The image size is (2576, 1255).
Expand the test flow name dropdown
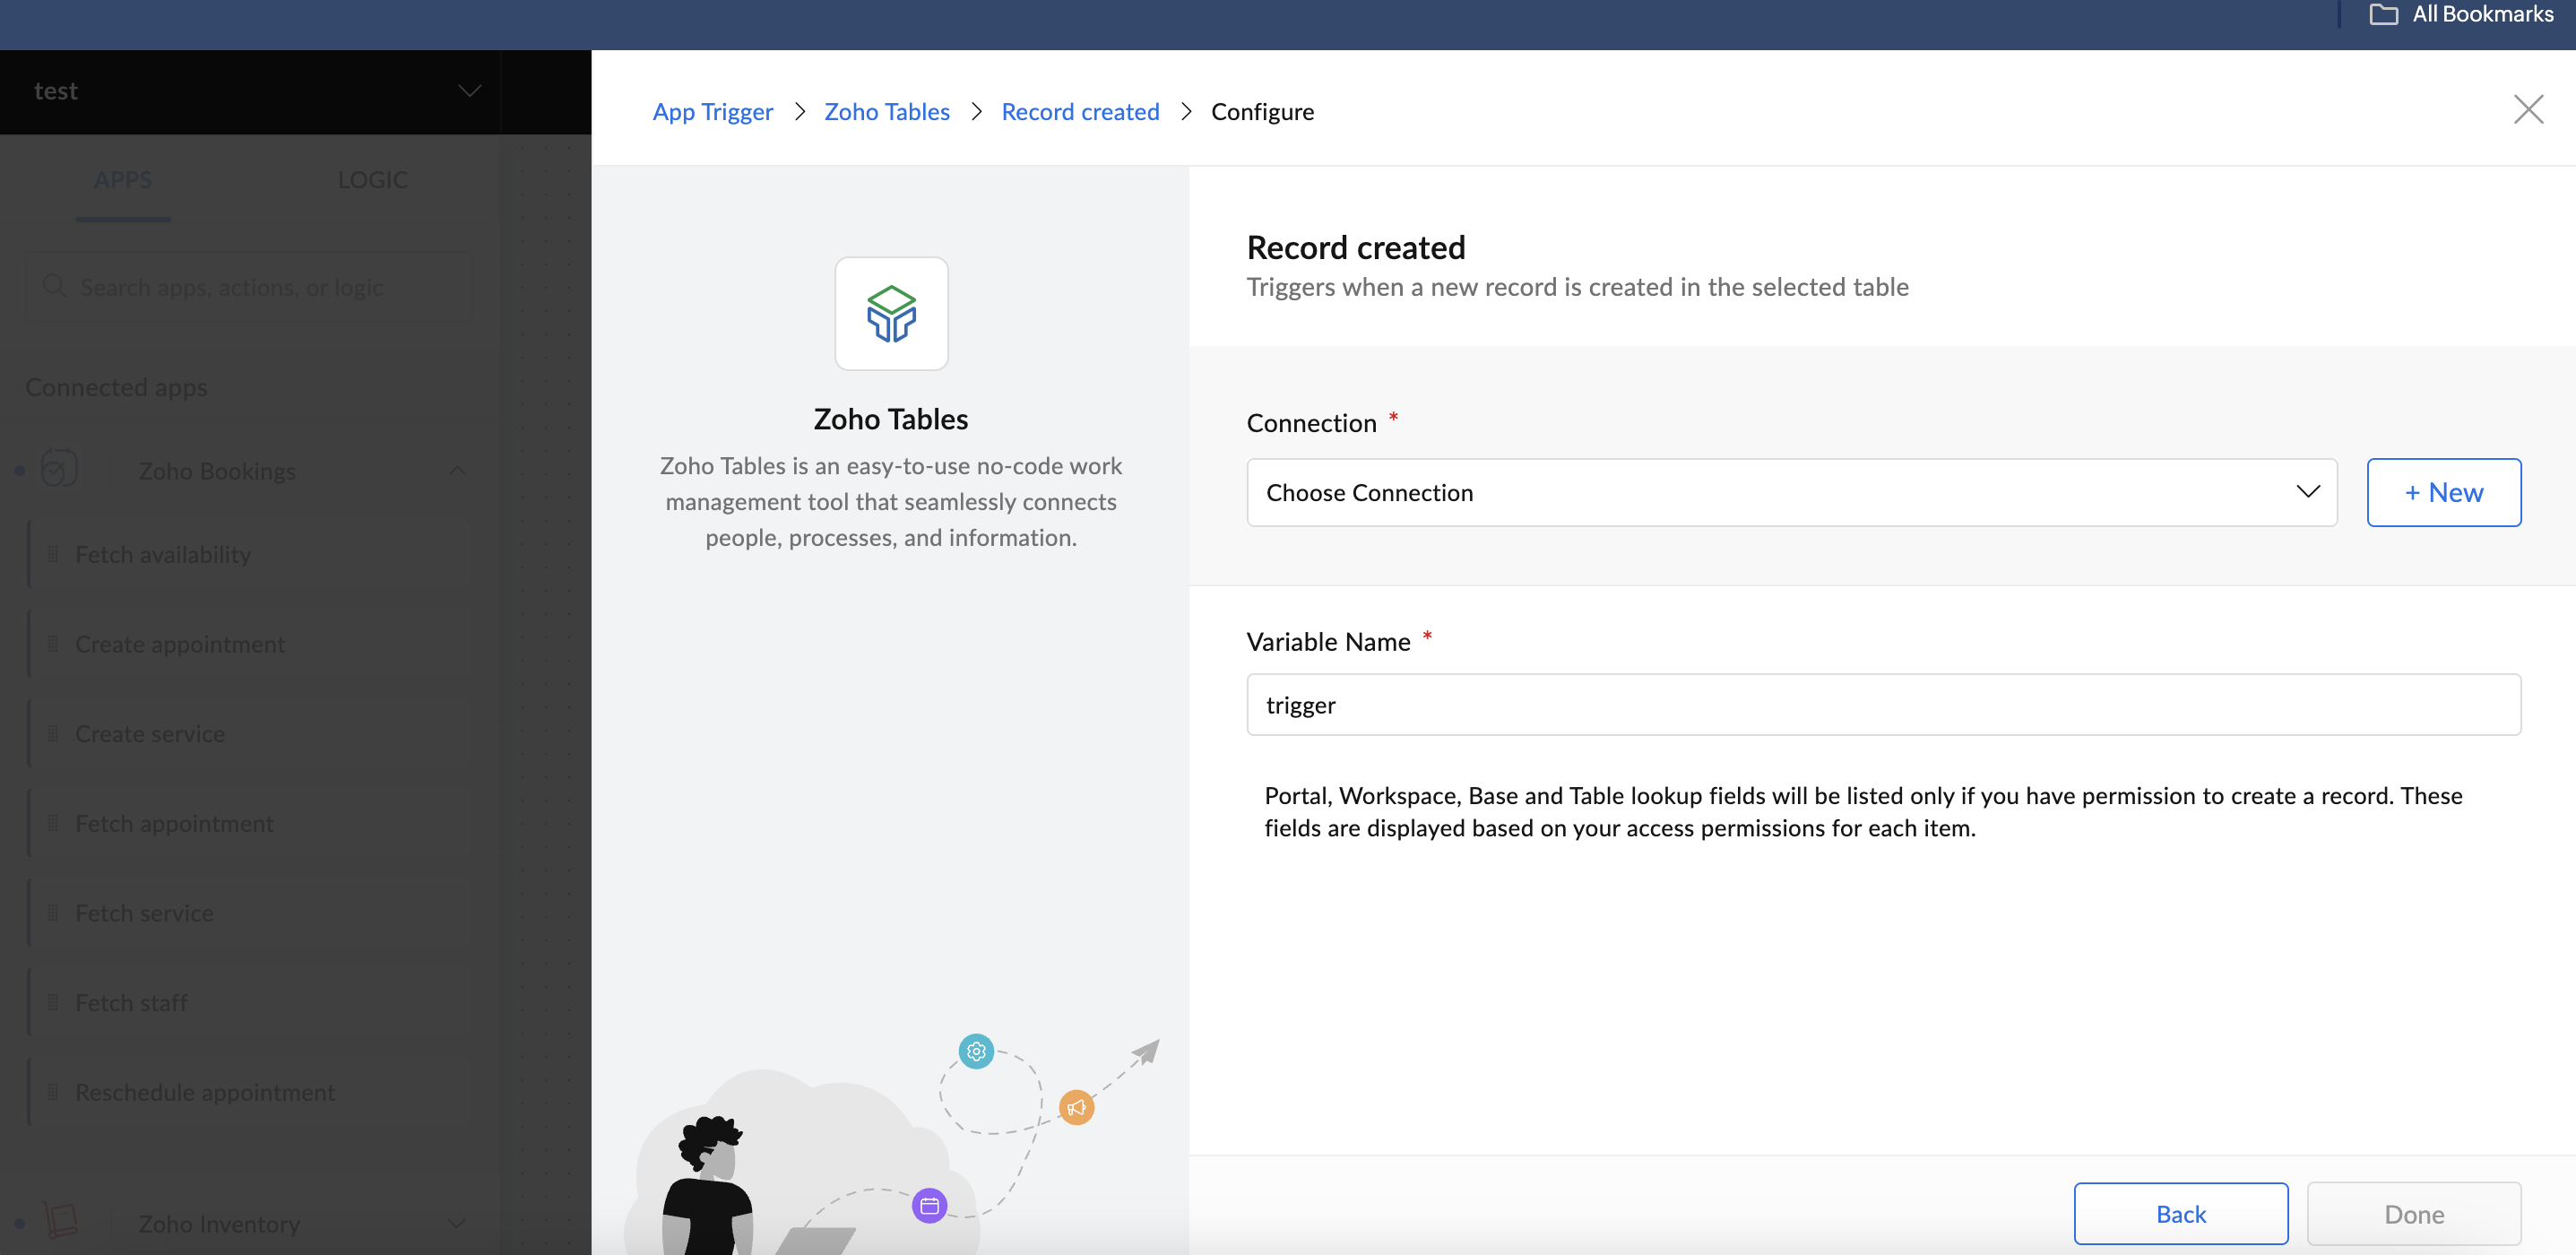pyautogui.click(x=469, y=91)
